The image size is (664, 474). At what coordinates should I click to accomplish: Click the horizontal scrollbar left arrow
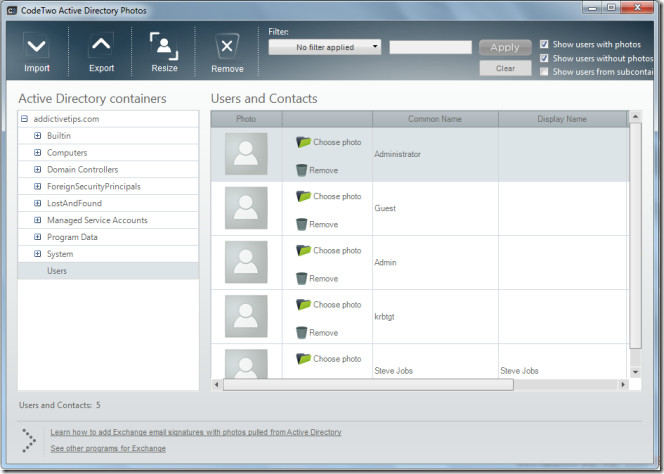[216, 385]
